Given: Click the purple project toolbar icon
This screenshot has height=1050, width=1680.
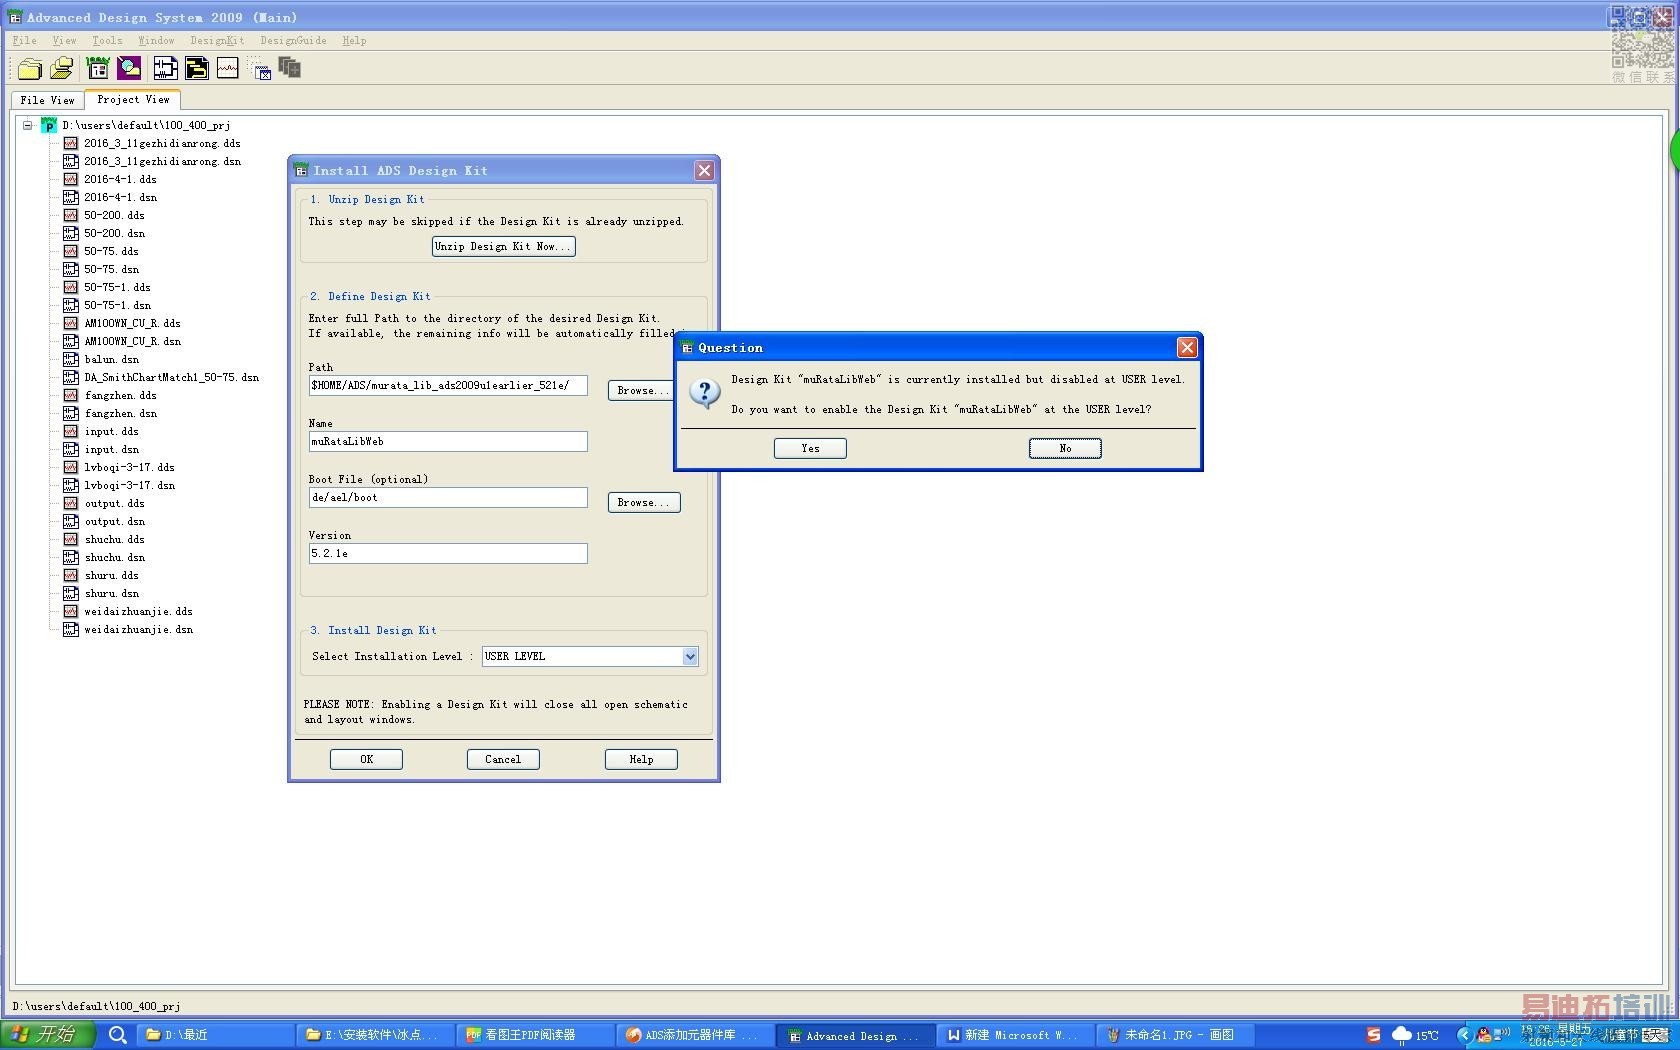Looking at the screenshot, I should (130, 68).
